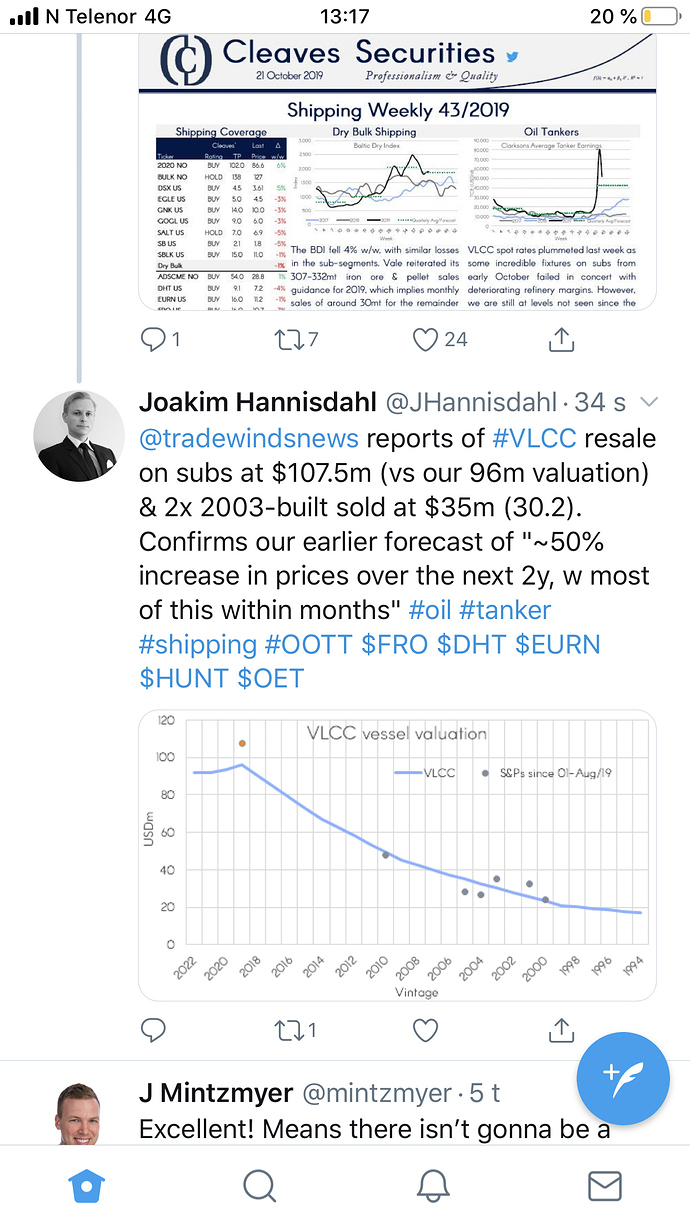This screenshot has height=1226, width=690.
Task: Open the Search tab
Action: 260,1186
